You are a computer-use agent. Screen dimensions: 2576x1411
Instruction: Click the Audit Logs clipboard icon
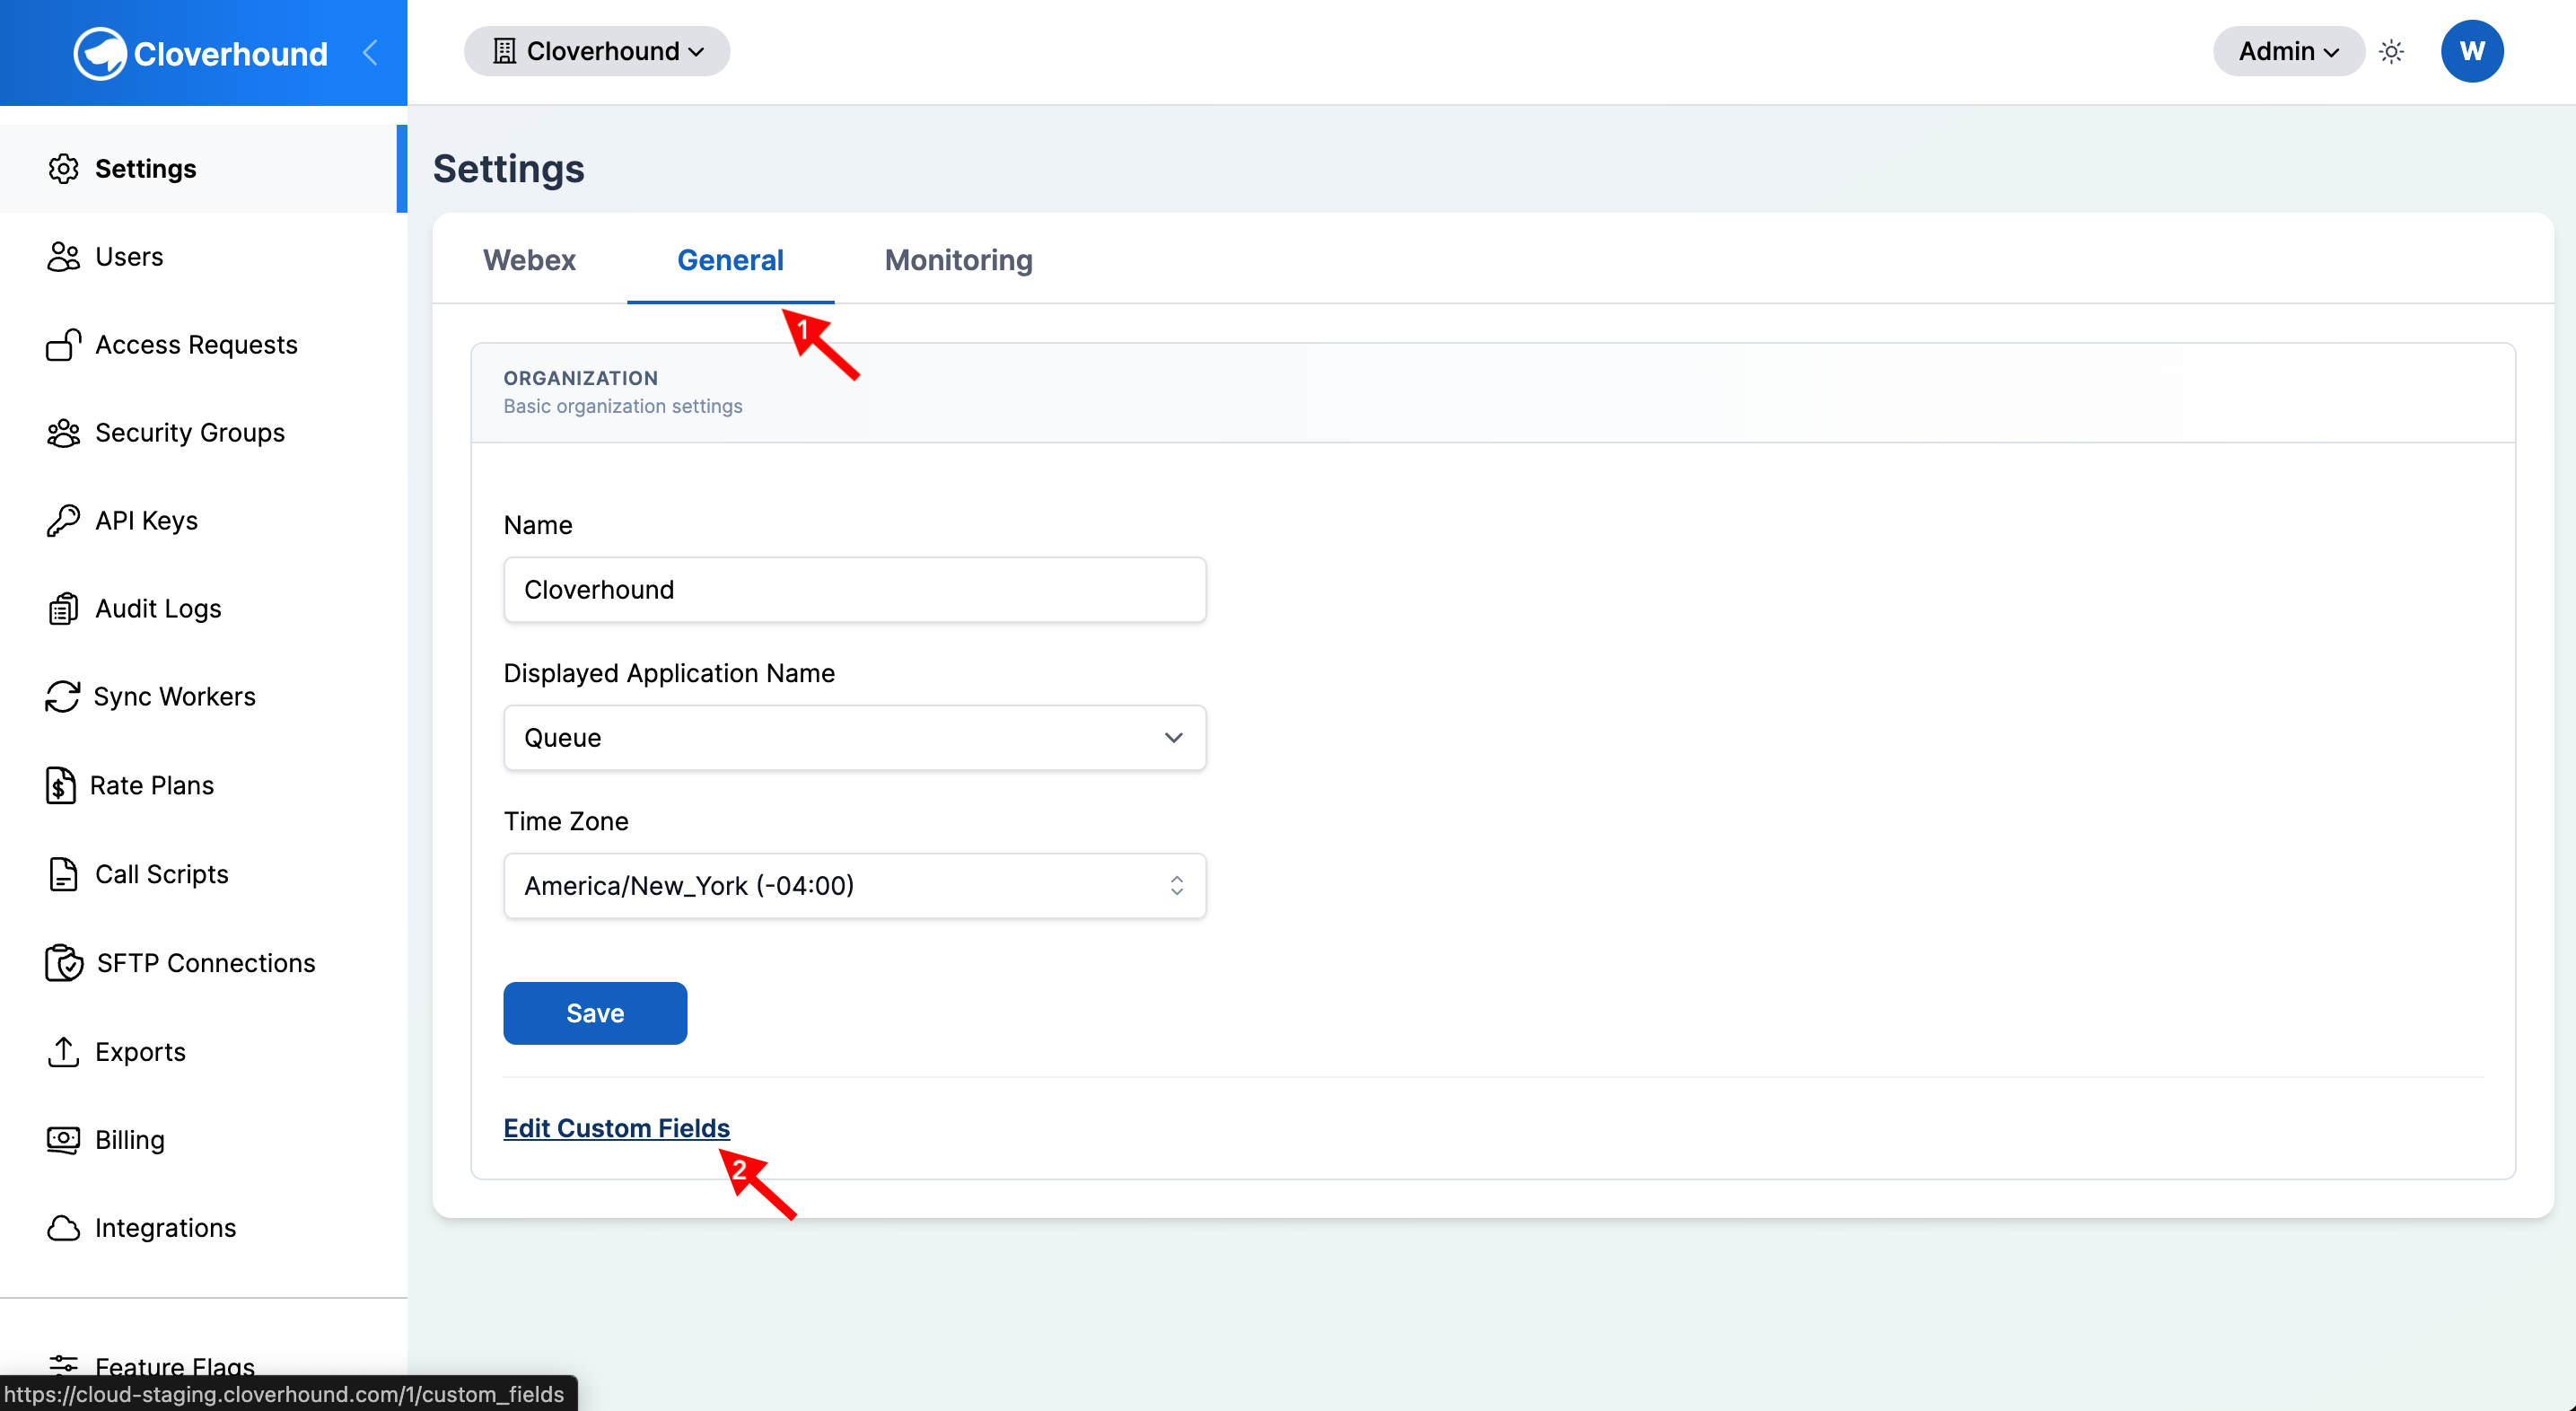pyautogui.click(x=63, y=608)
